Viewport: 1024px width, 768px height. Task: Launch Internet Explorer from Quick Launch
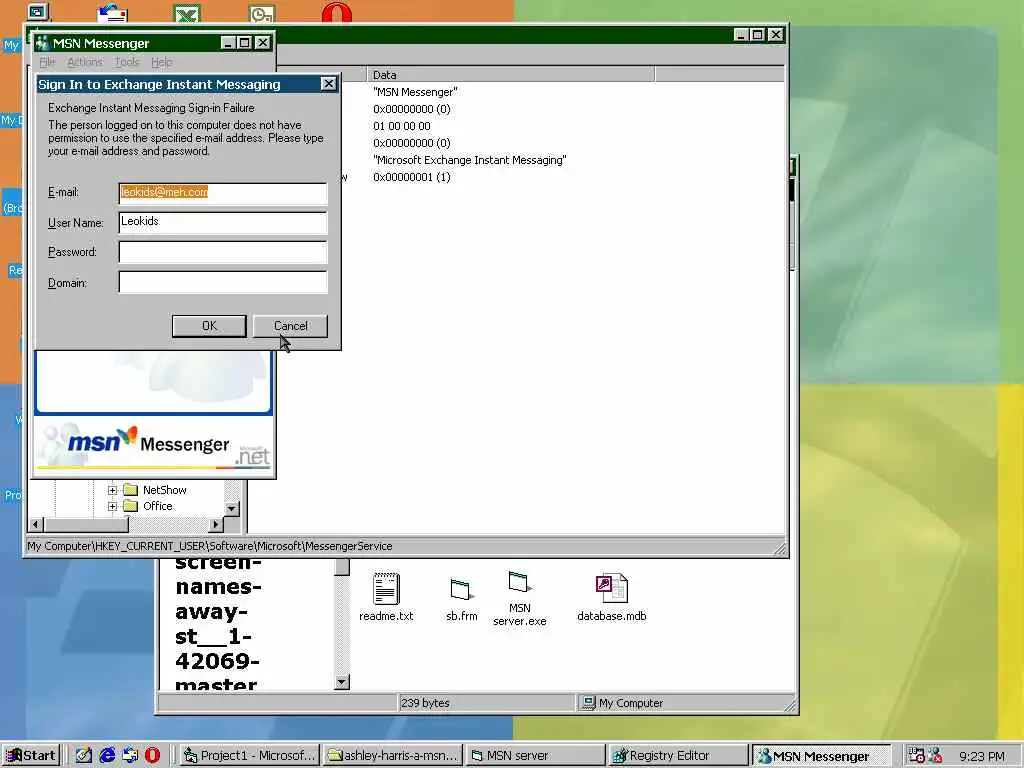107,756
